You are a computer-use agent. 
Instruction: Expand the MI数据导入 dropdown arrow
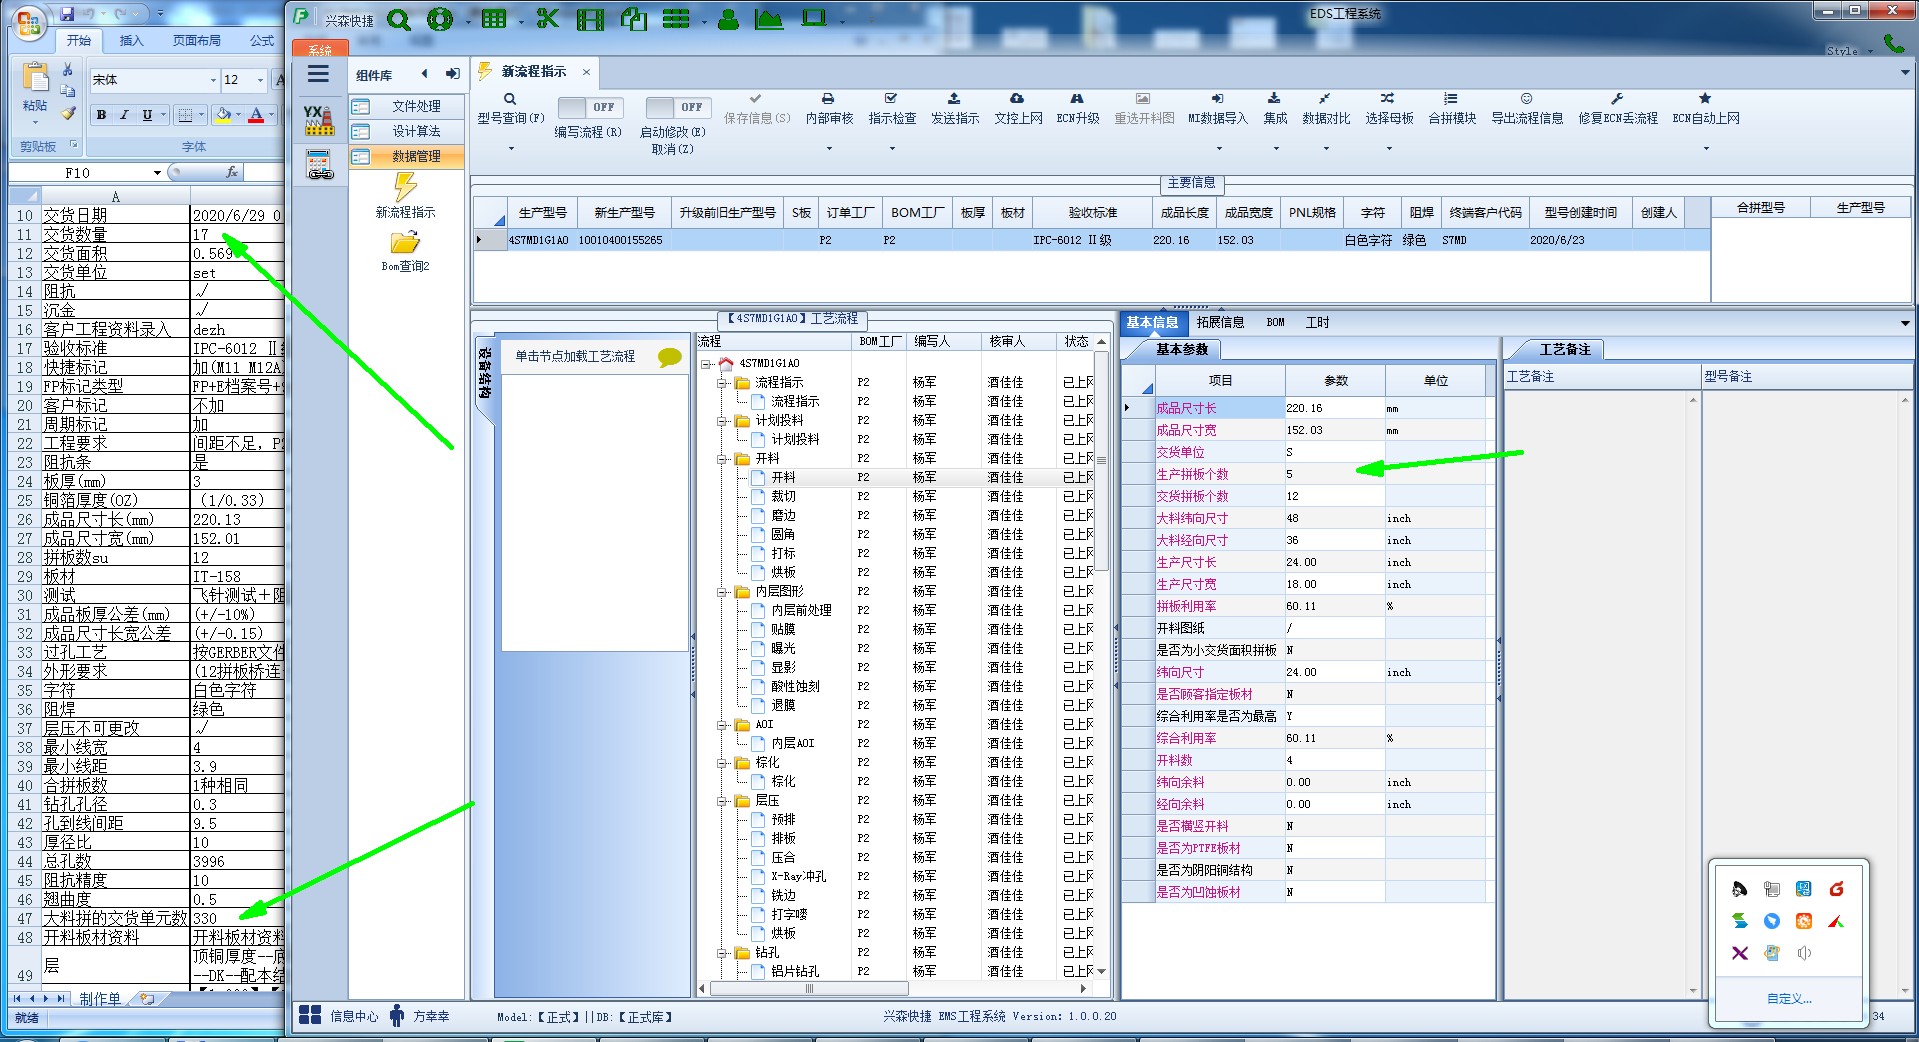coord(1217,149)
